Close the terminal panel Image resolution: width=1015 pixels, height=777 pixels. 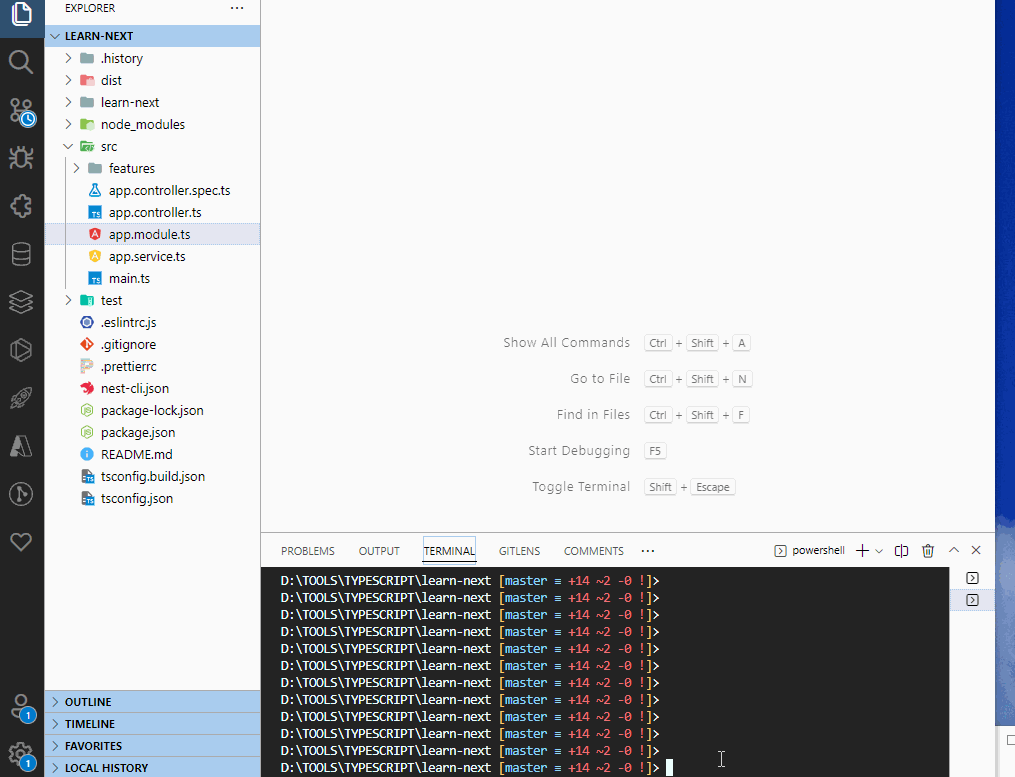click(976, 550)
